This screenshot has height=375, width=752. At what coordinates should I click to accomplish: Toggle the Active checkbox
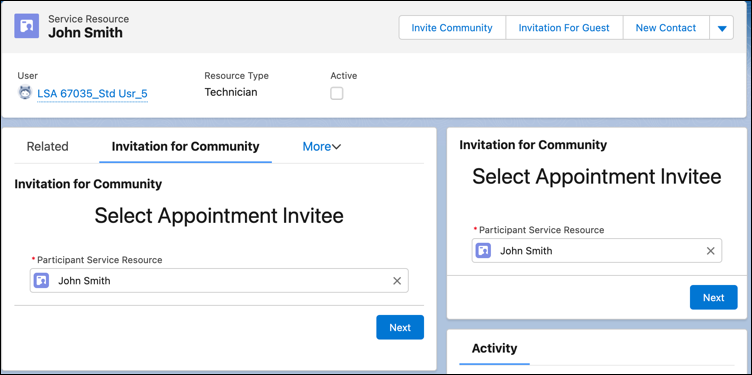(x=337, y=93)
